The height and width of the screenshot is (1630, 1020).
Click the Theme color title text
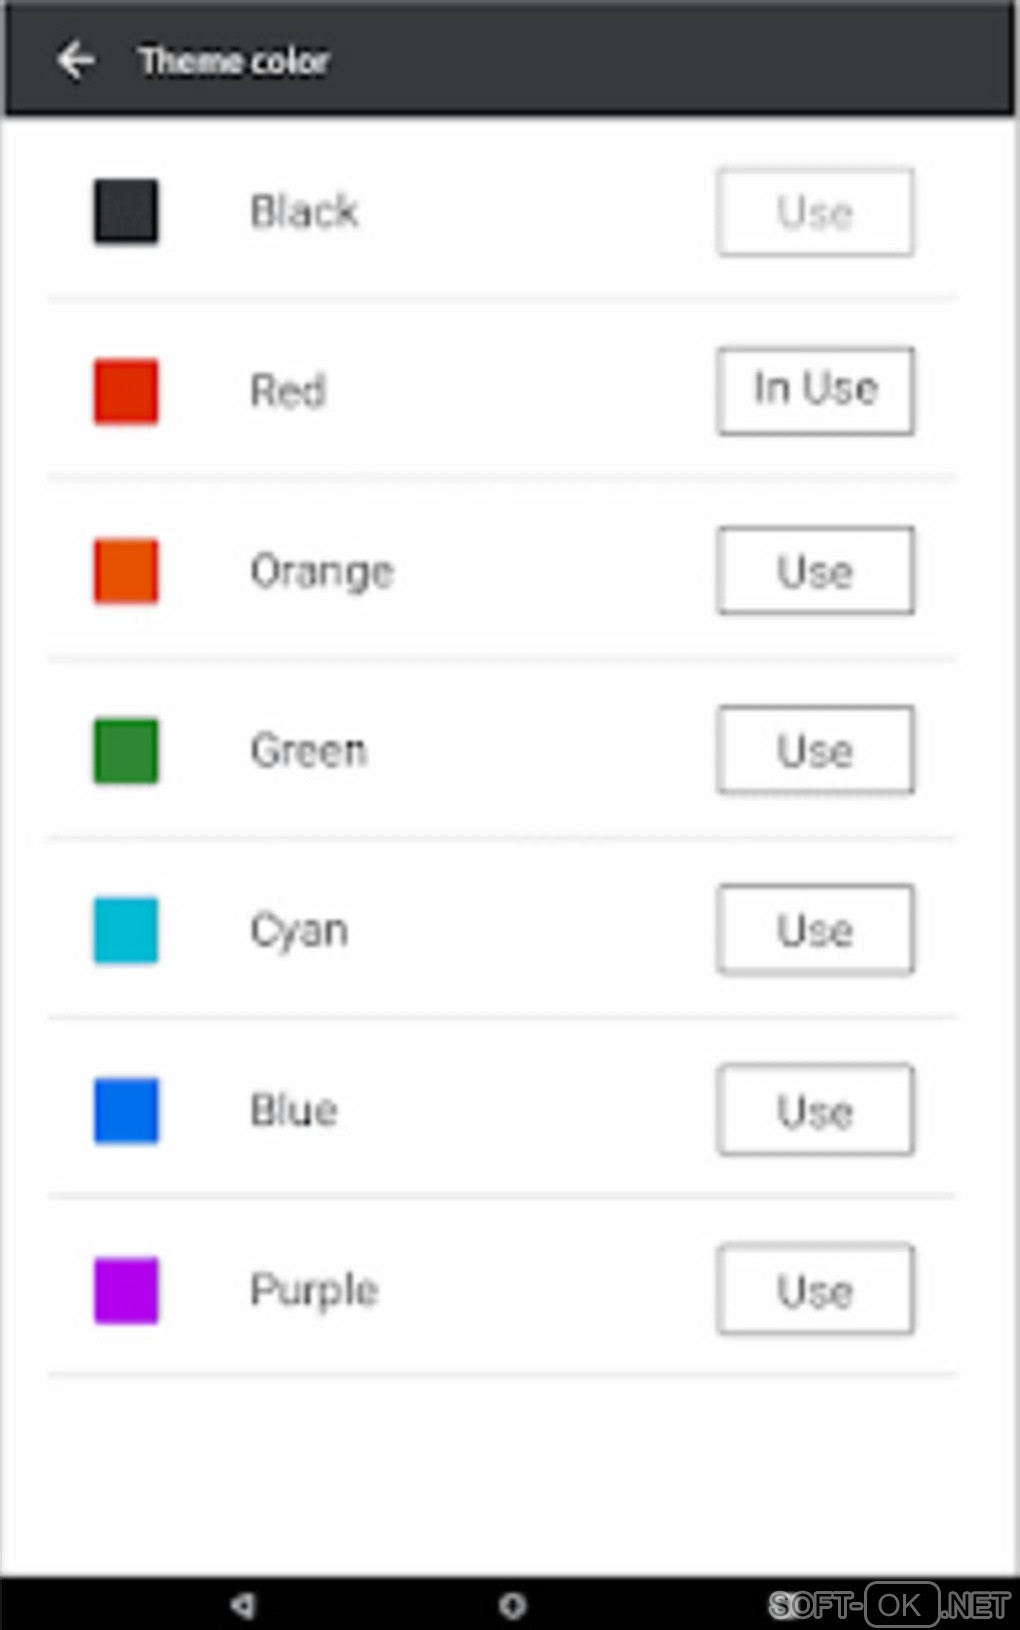(234, 61)
